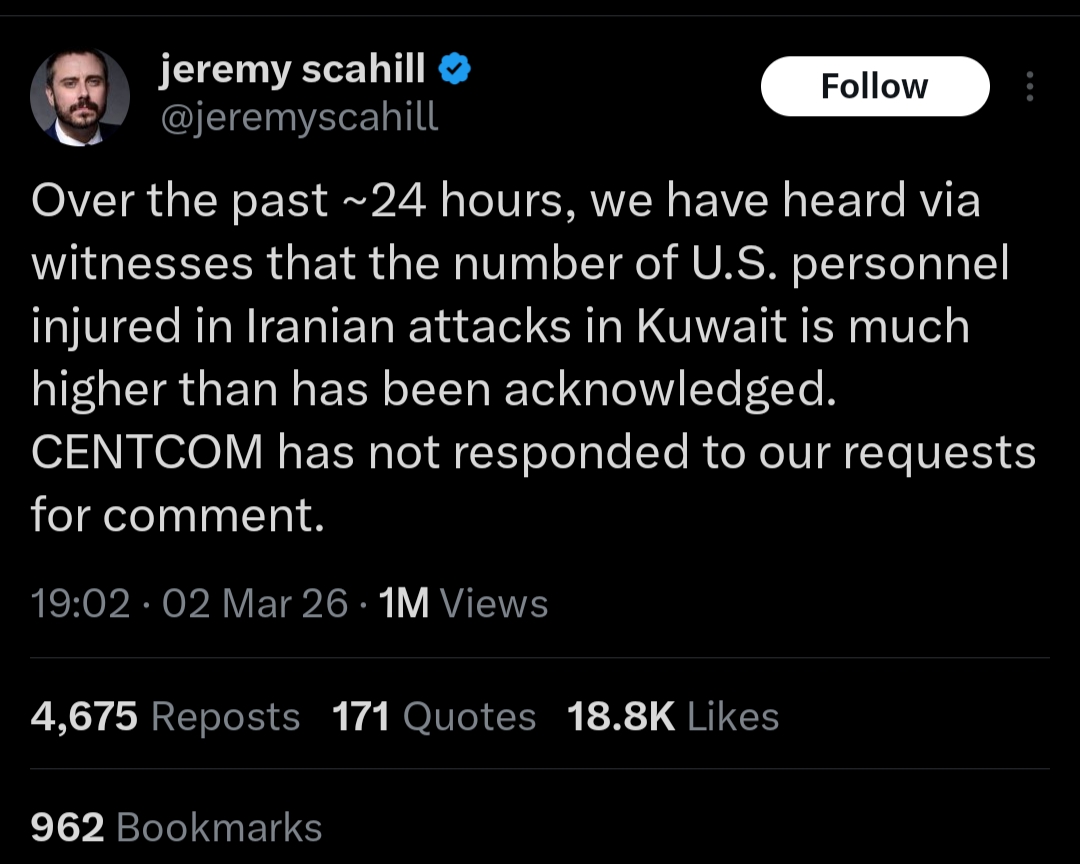This screenshot has width=1080, height=864.
Task: Click the word "CENTCOM" in the post
Action: tap(147, 453)
